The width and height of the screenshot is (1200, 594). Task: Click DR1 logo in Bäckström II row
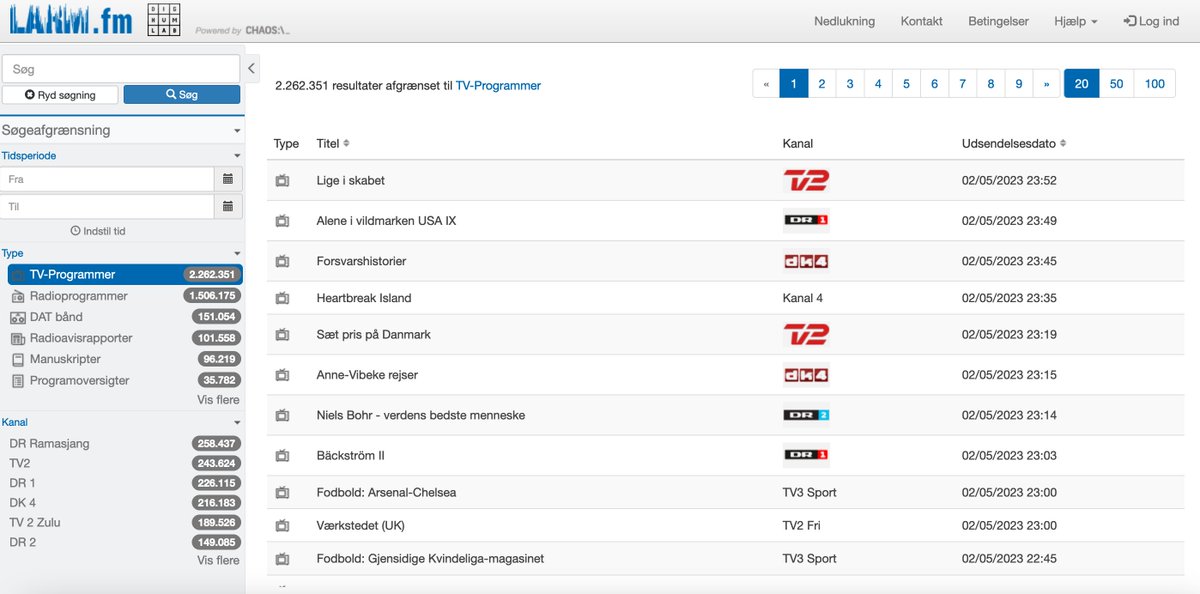tap(806, 456)
